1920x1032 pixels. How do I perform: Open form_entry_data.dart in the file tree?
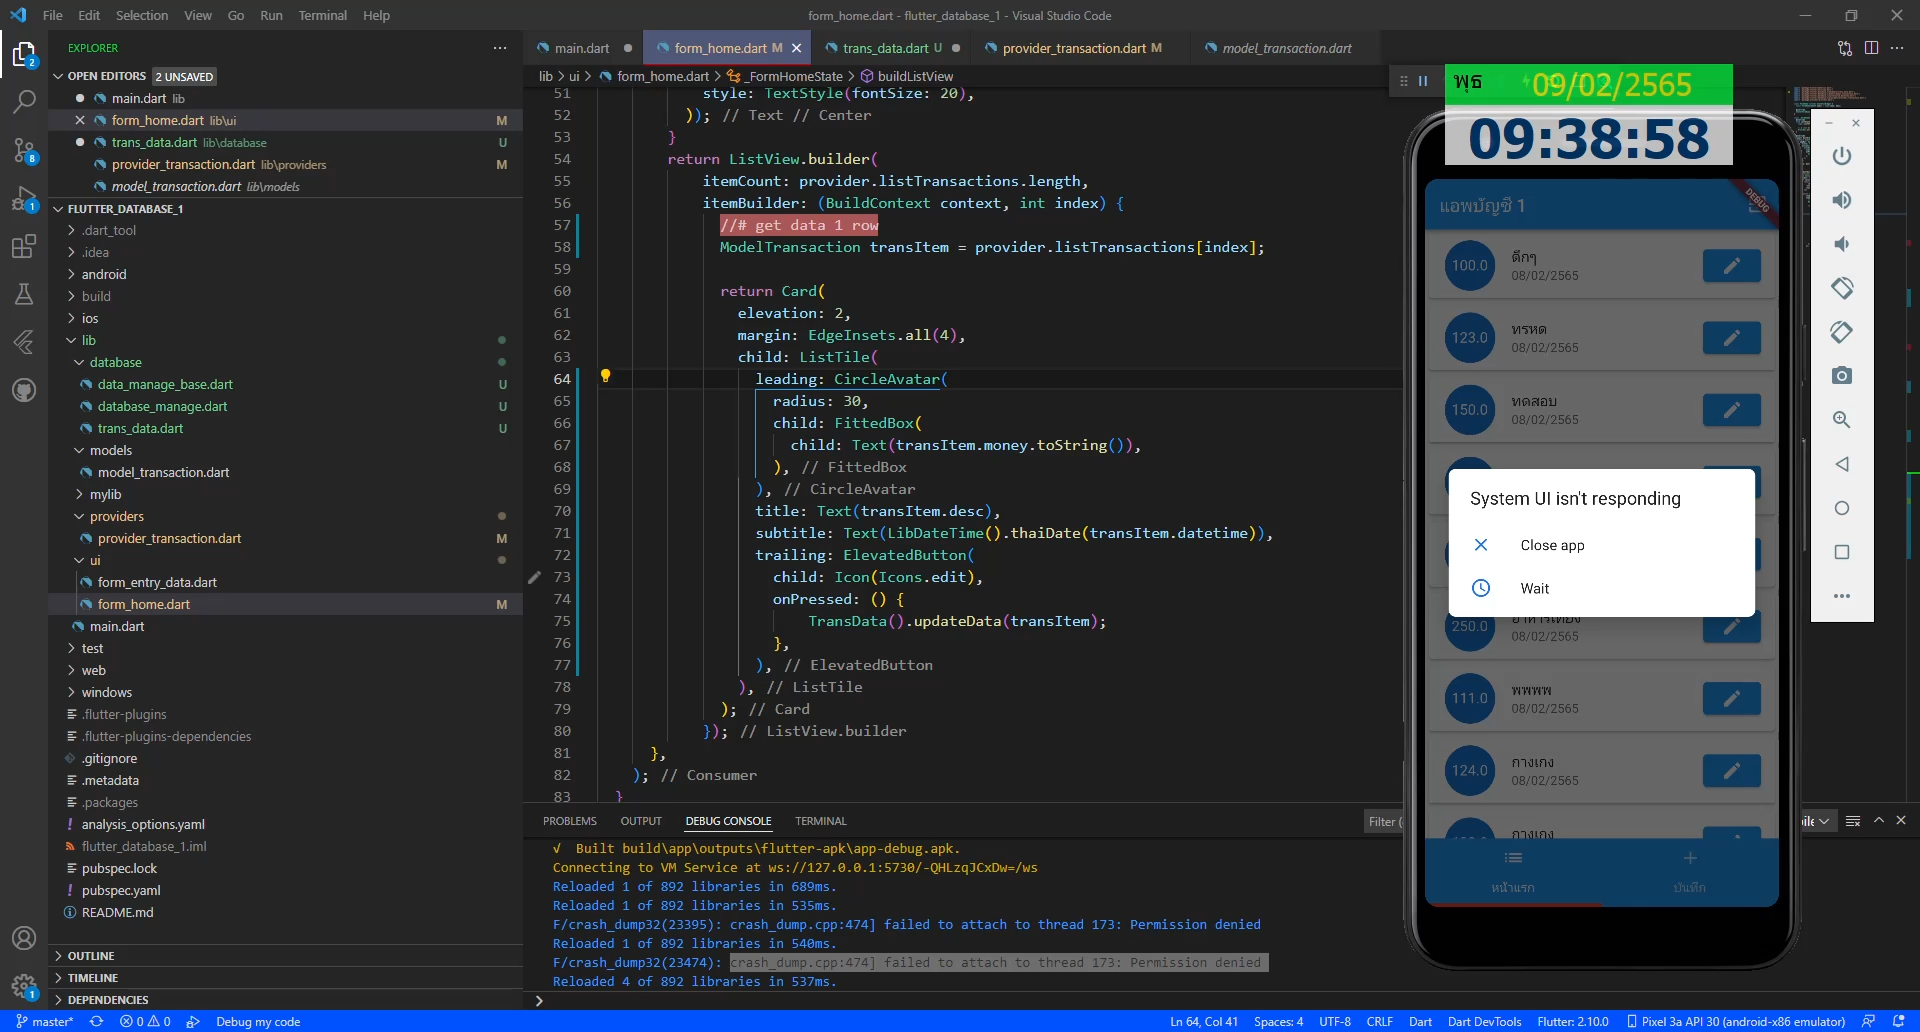[157, 582]
